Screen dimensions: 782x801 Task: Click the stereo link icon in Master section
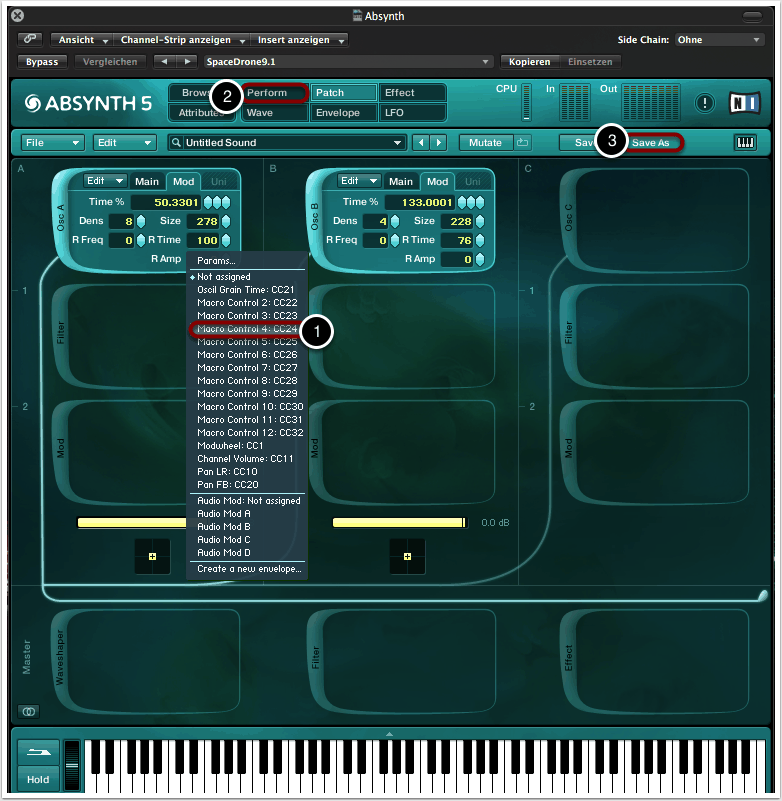click(29, 711)
